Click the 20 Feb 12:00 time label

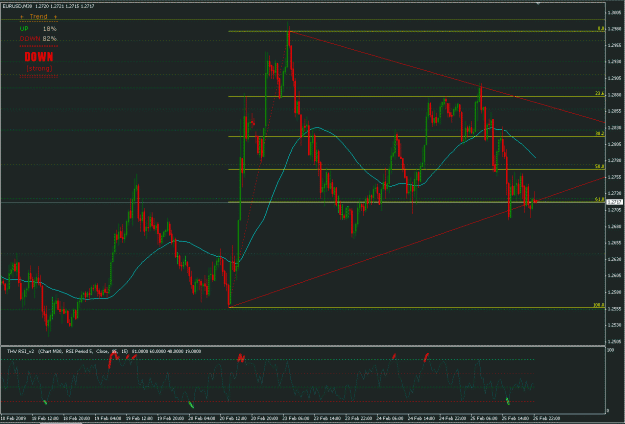(232, 418)
